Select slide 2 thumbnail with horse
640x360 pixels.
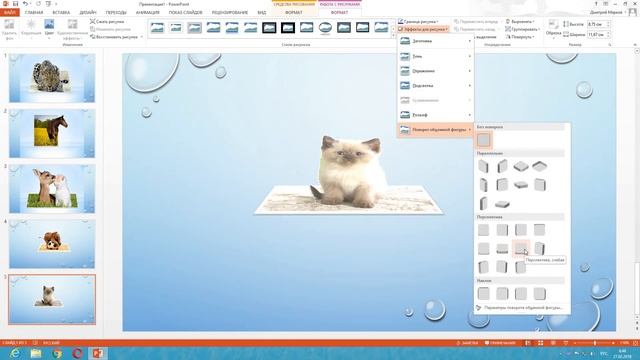[x=52, y=133]
